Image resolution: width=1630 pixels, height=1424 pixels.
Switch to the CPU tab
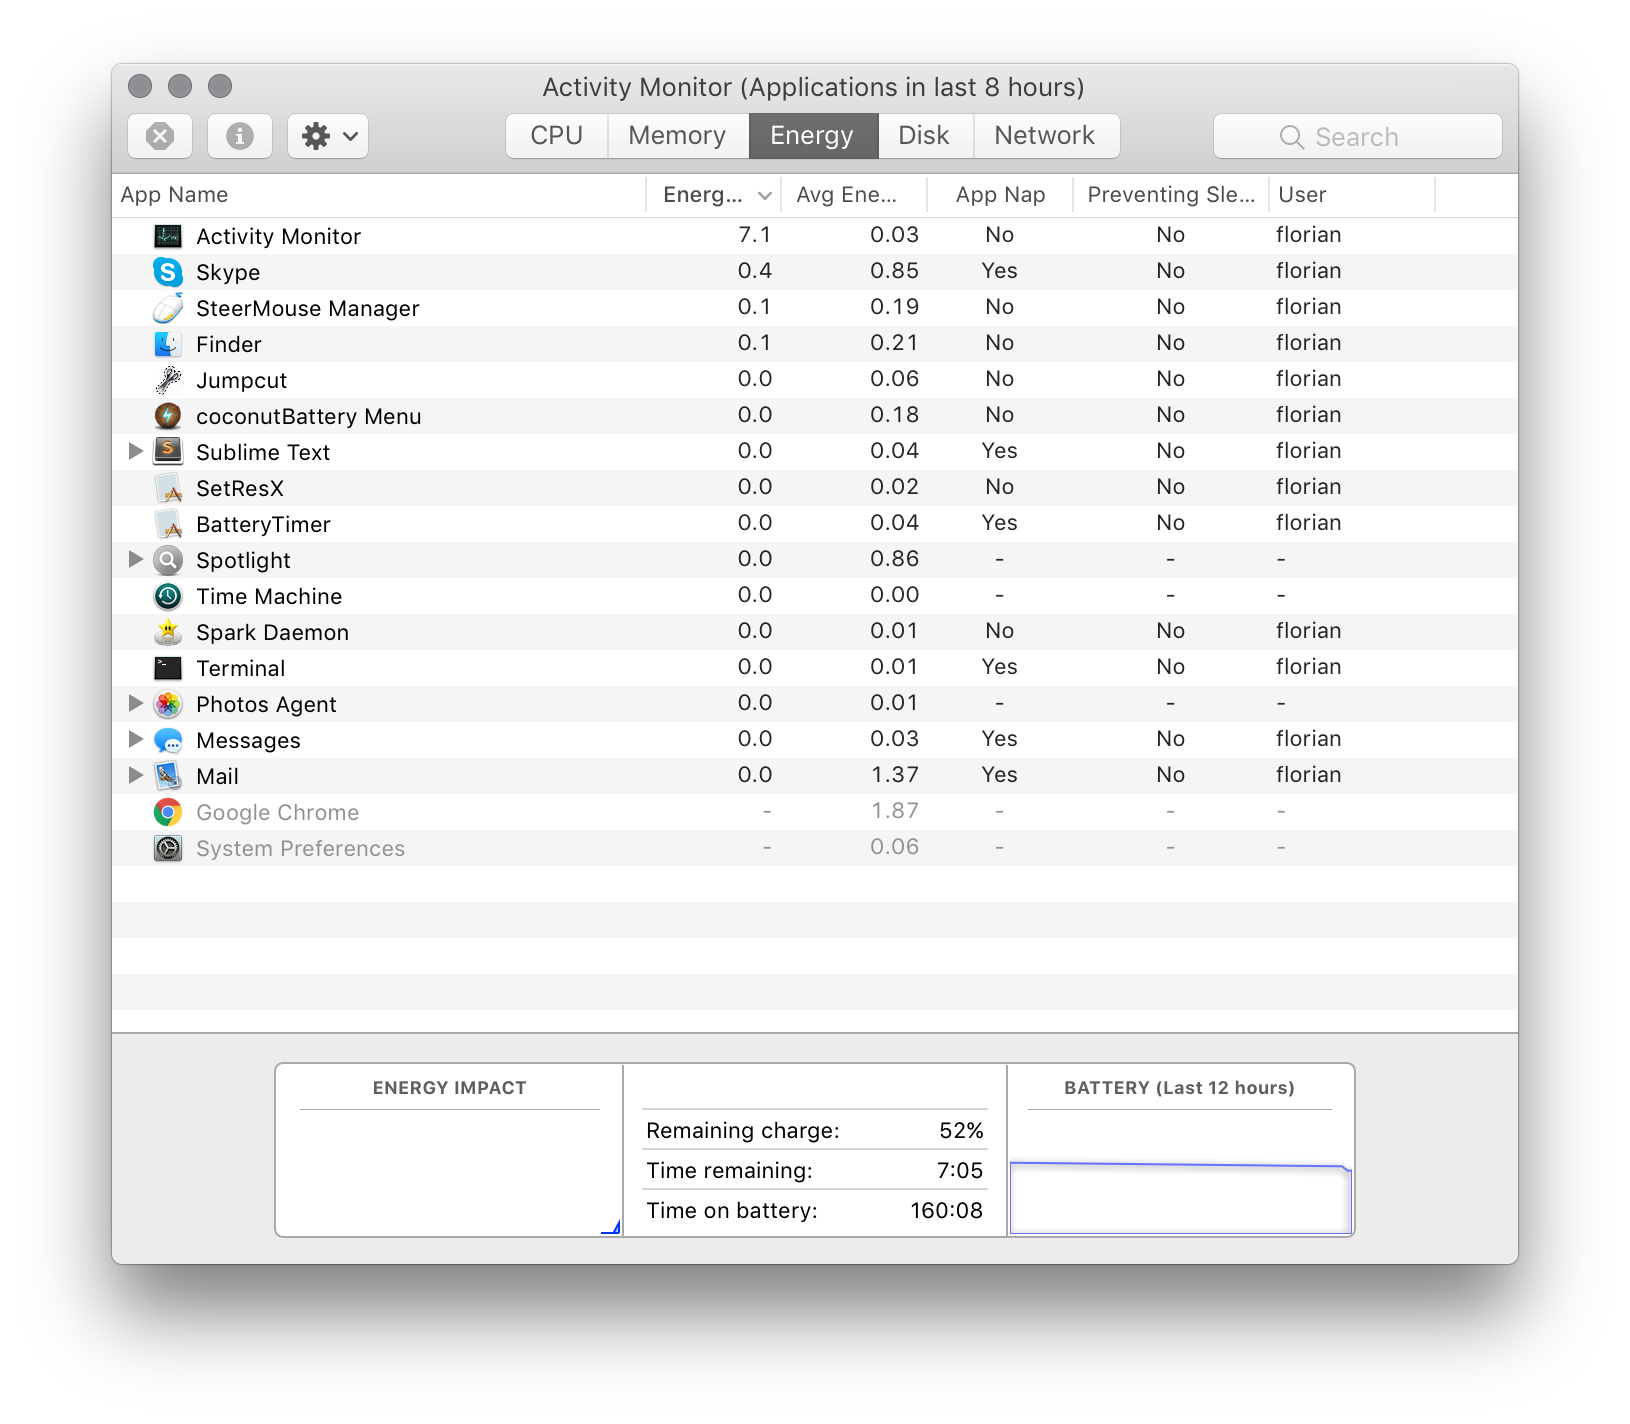point(557,136)
